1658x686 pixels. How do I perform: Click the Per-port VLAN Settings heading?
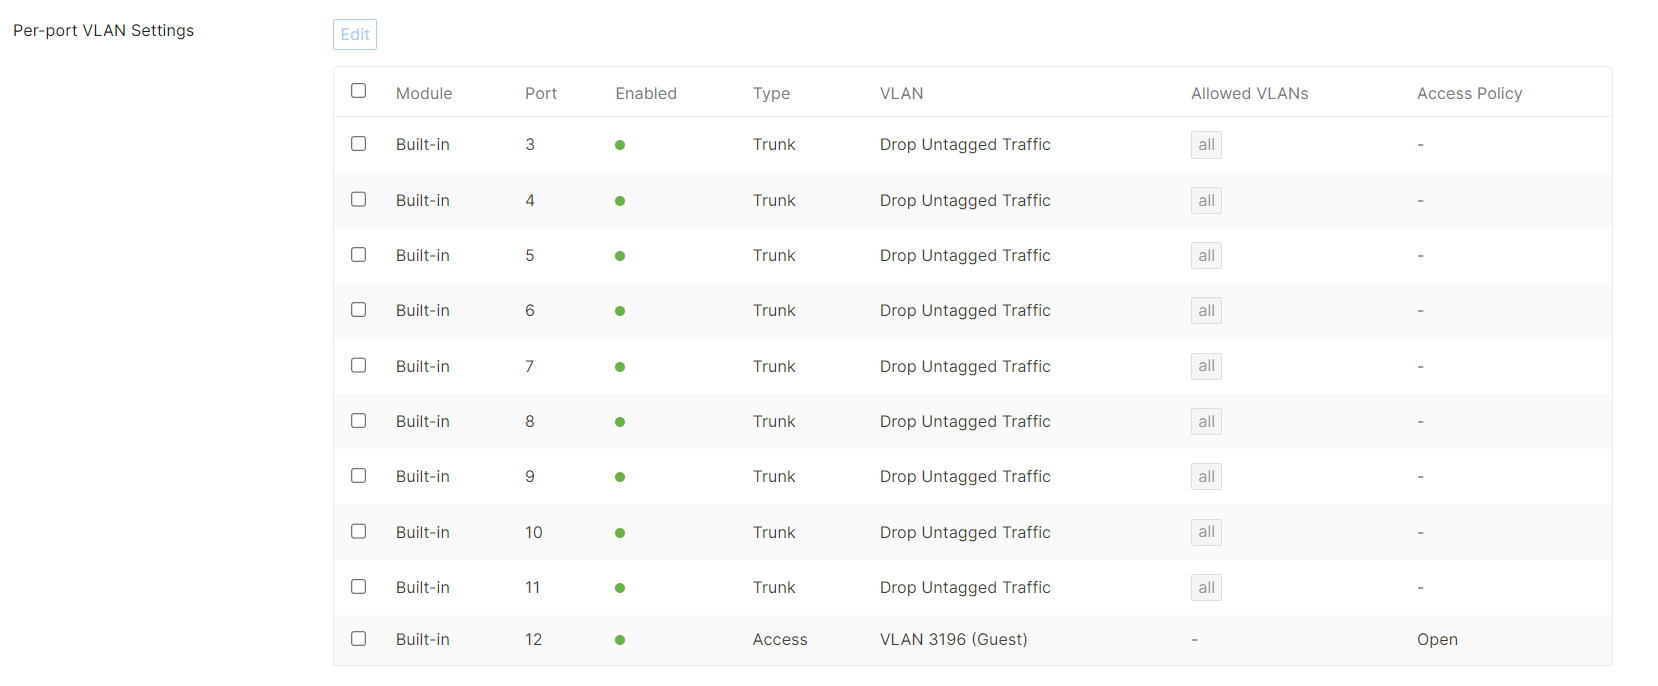tap(103, 30)
